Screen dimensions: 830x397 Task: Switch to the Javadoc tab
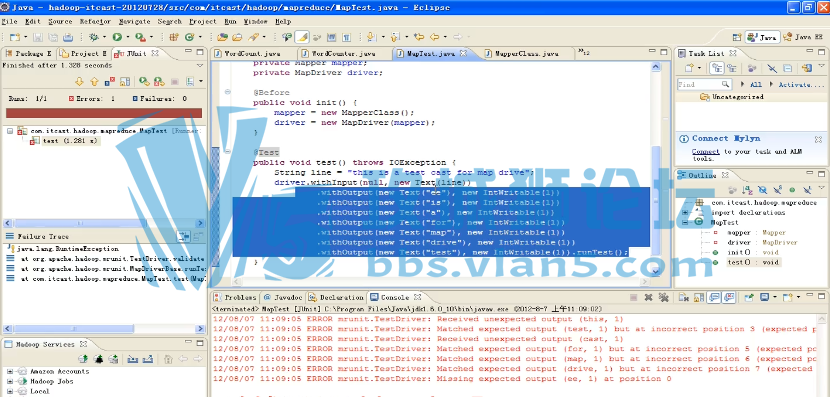(282, 297)
